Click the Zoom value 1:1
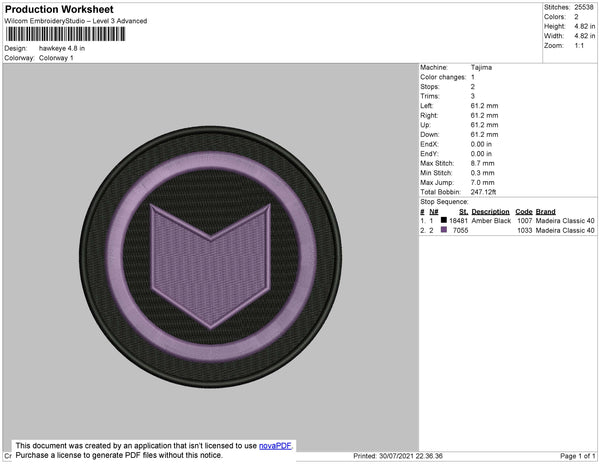This screenshot has height=464, width=600. pyautogui.click(x=579, y=46)
